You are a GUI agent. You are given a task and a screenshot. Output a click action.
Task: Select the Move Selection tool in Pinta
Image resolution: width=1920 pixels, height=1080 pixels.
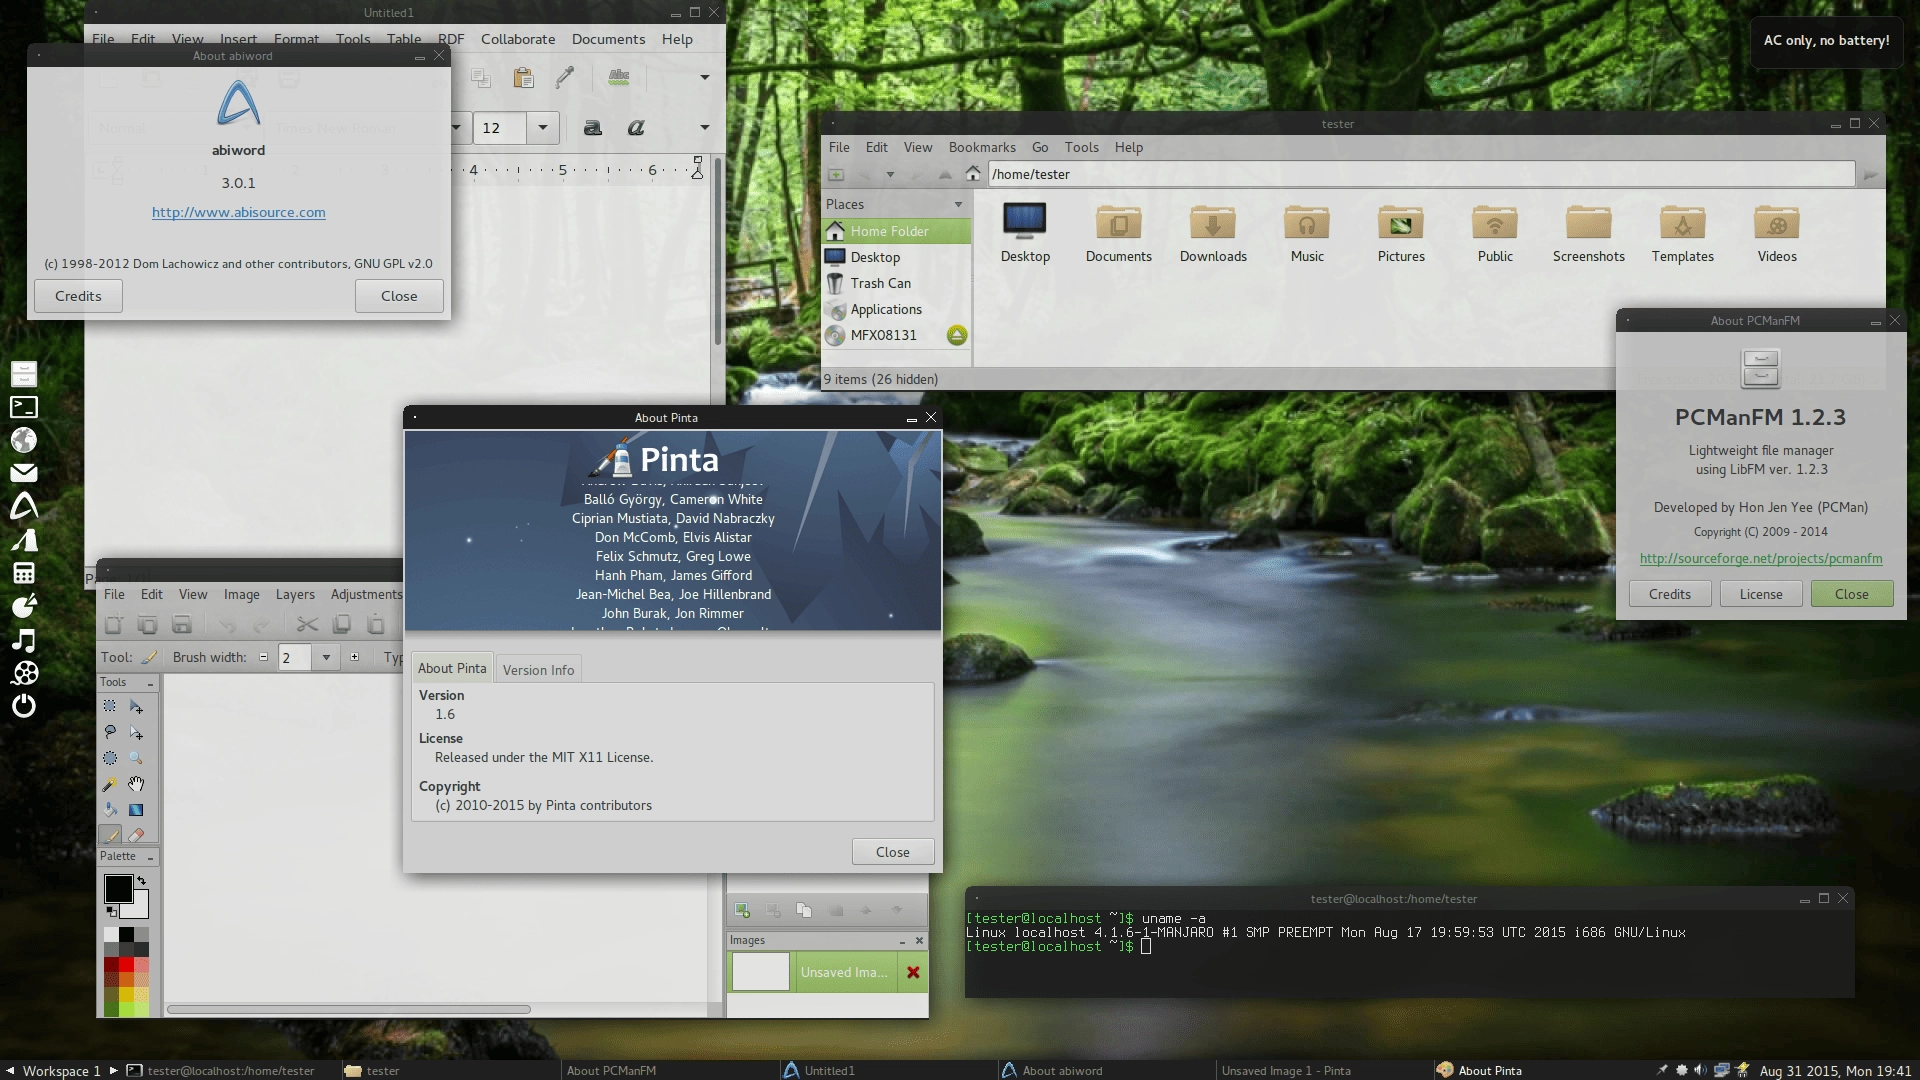click(136, 732)
